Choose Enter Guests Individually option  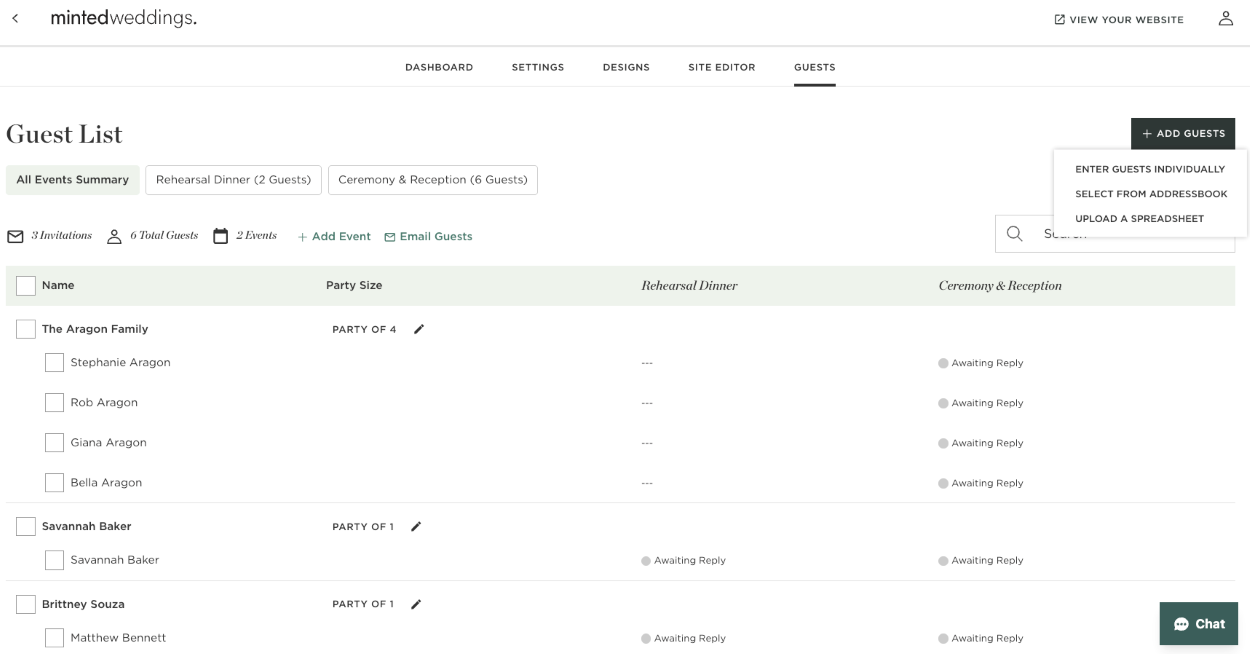(x=1149, y=170)
